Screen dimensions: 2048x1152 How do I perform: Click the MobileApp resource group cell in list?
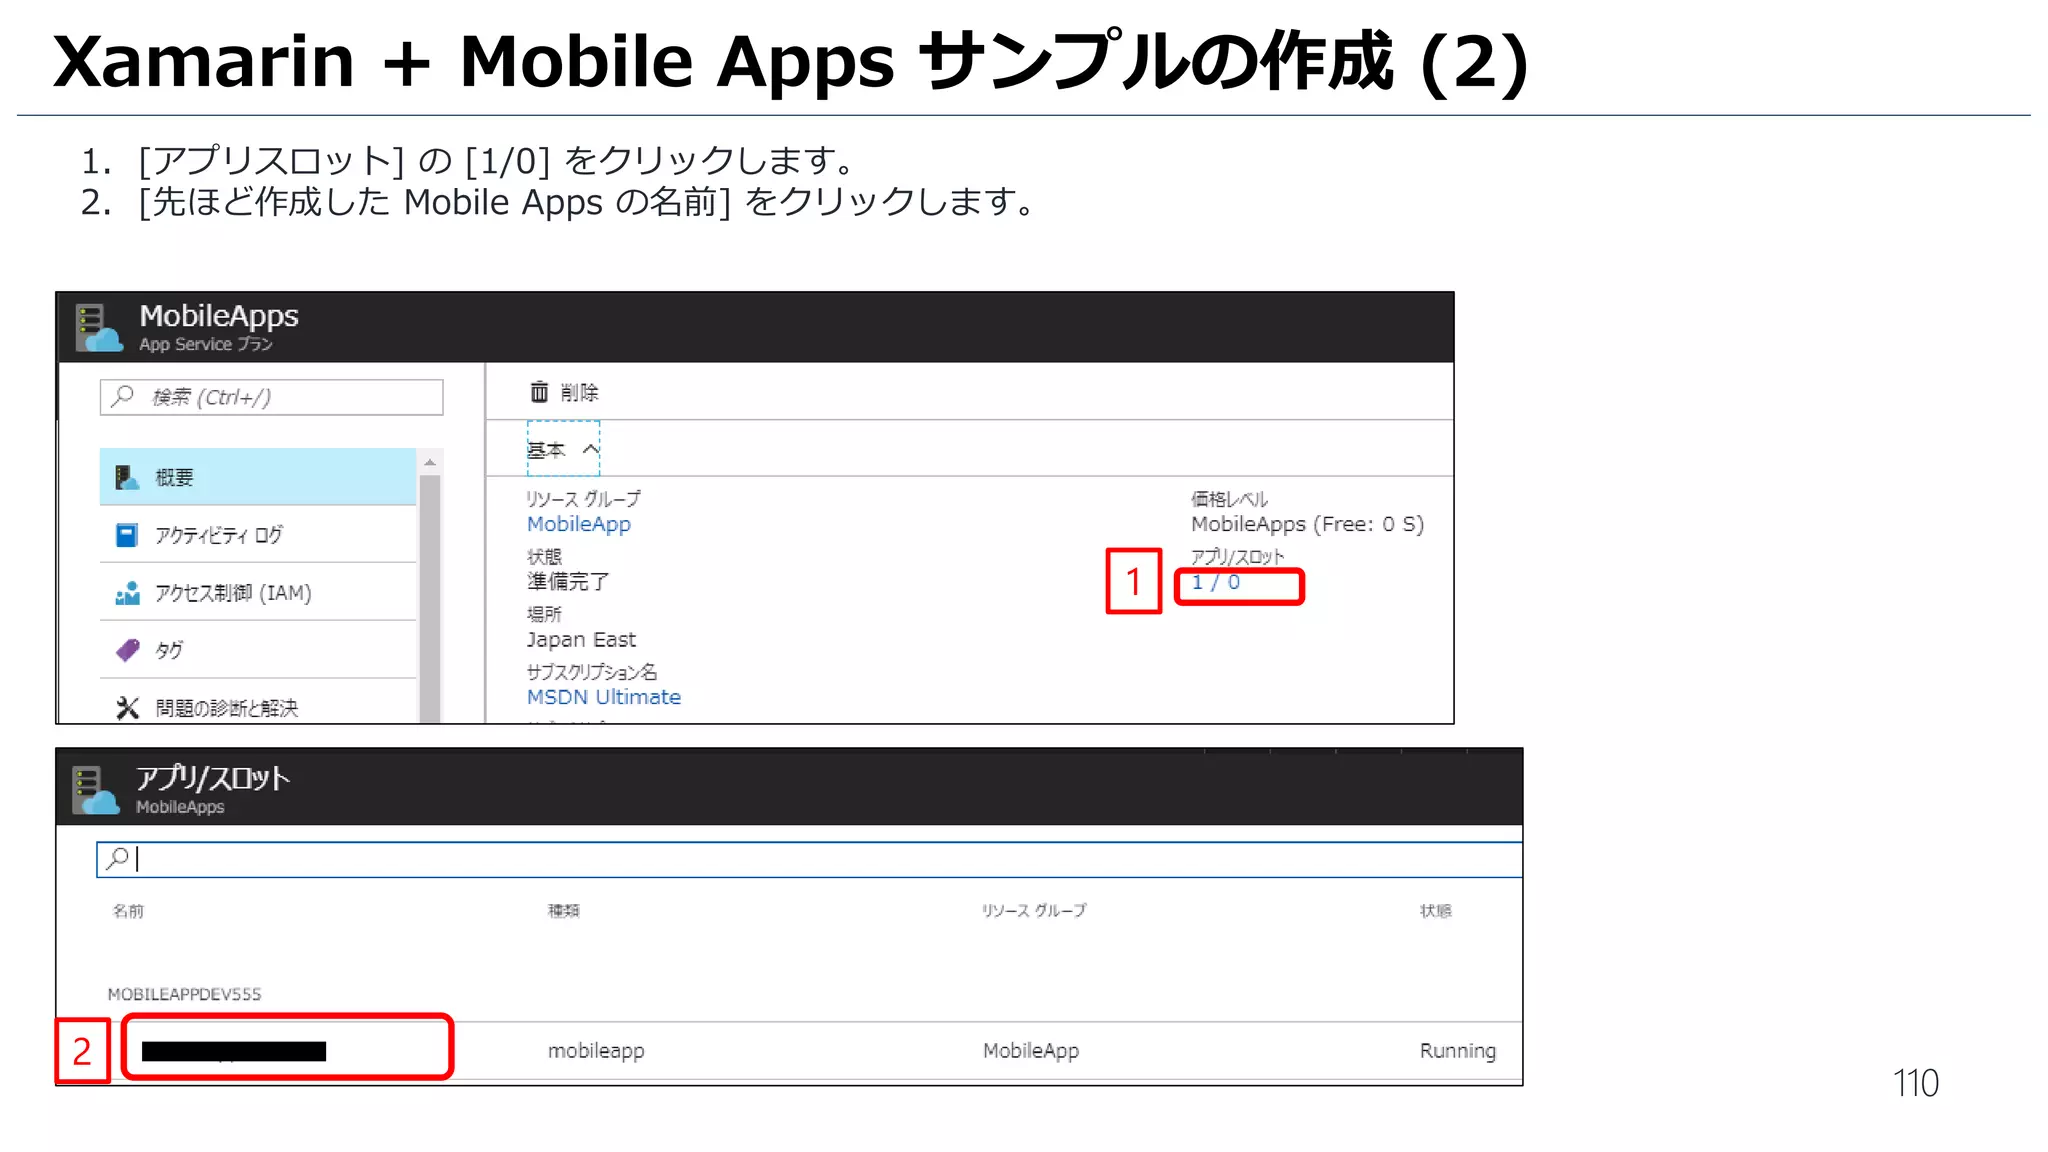pyautogui.click(x=1031, y=1051)
